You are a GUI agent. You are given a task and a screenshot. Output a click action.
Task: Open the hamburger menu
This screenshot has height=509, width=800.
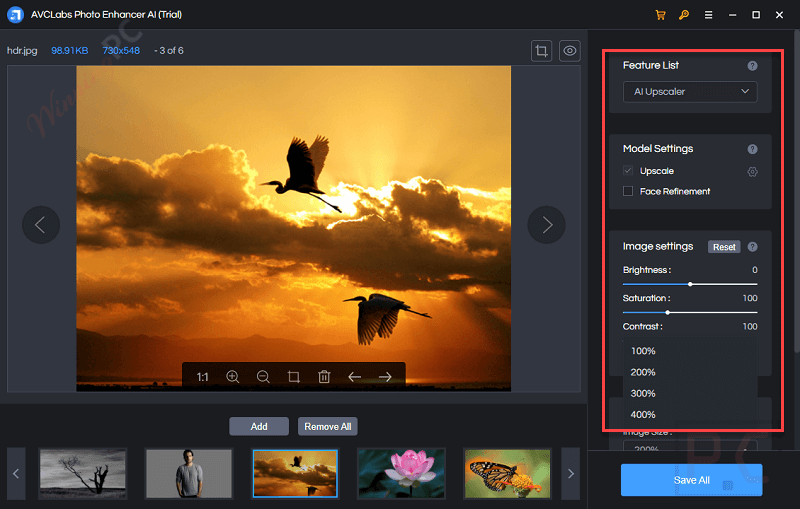708,15
